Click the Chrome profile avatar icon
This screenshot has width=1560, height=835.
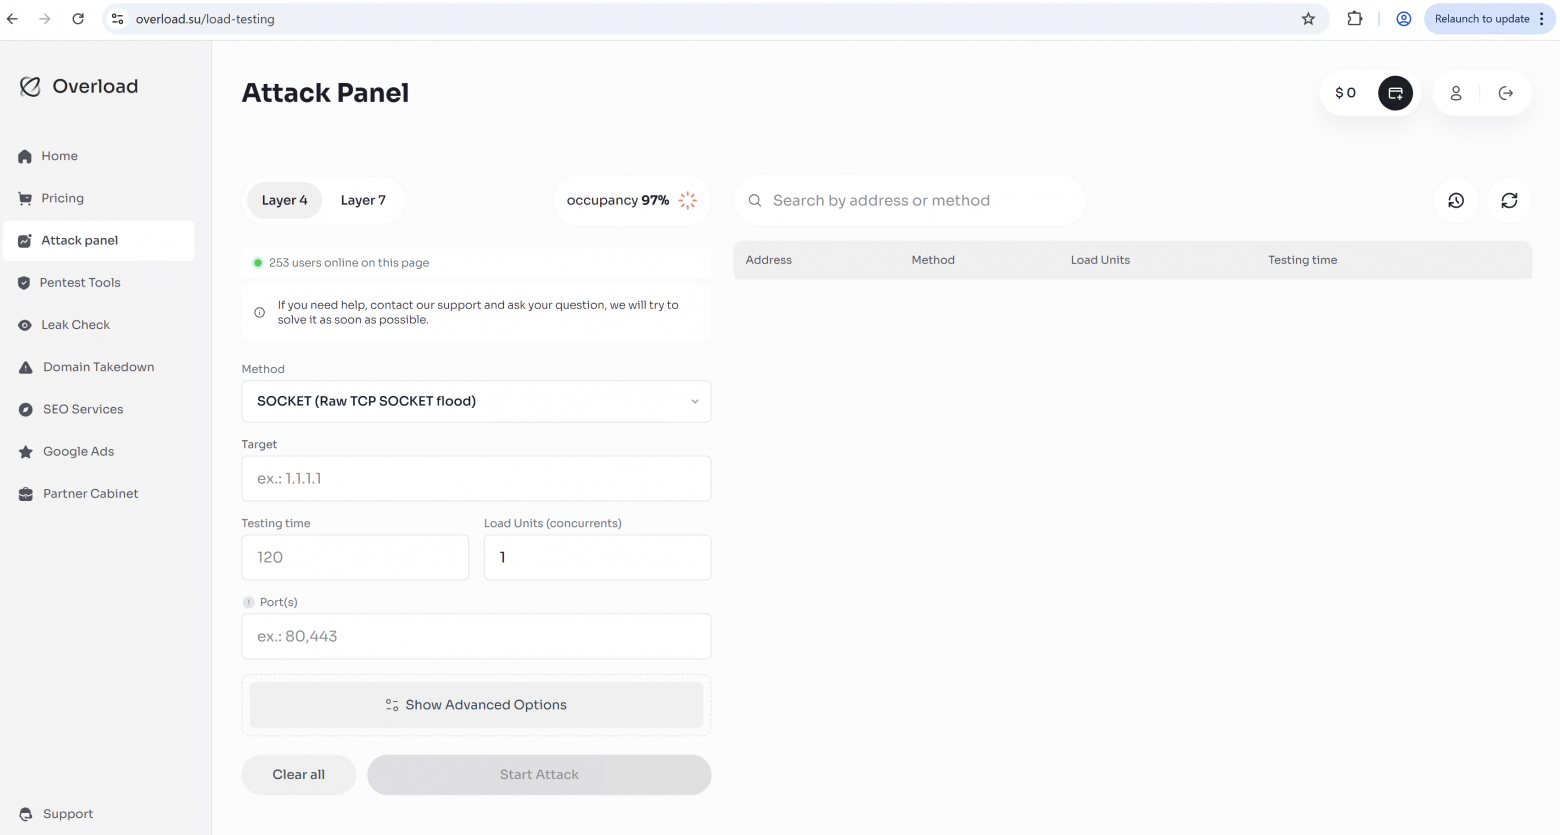point(1404,19)
